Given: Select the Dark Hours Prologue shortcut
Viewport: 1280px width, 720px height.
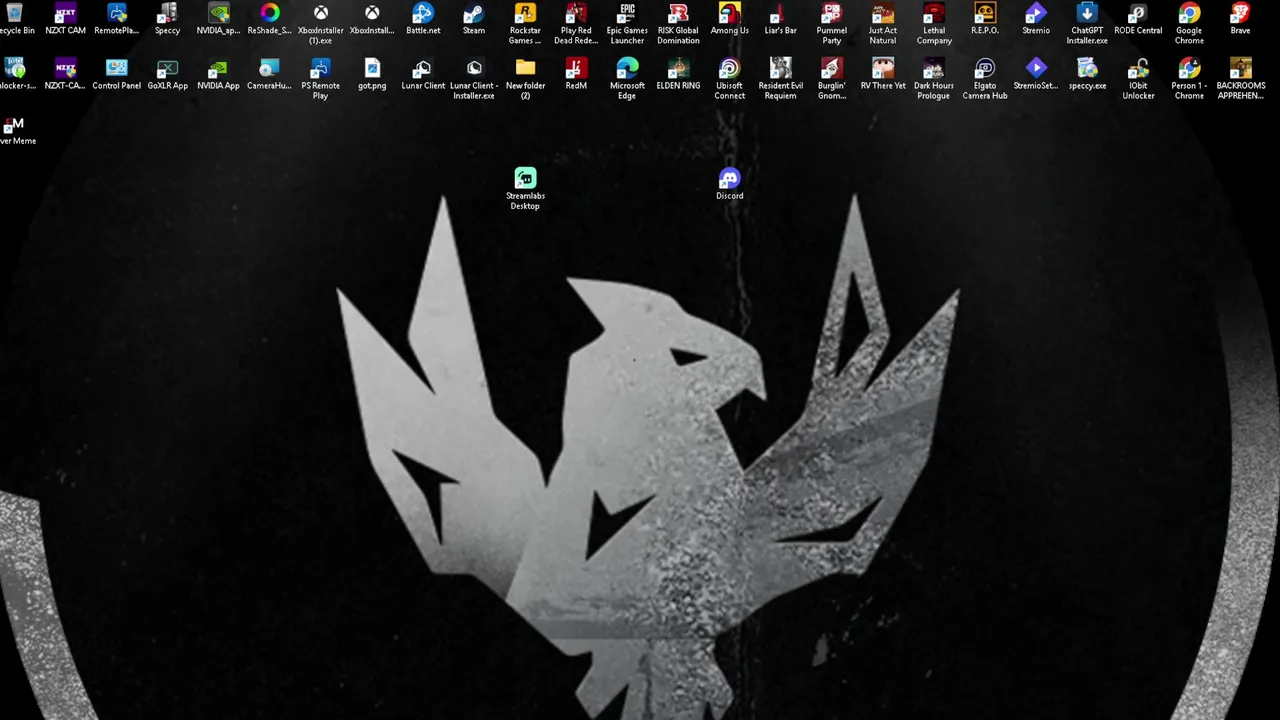Looking at the screenshot, I should 934,68.
